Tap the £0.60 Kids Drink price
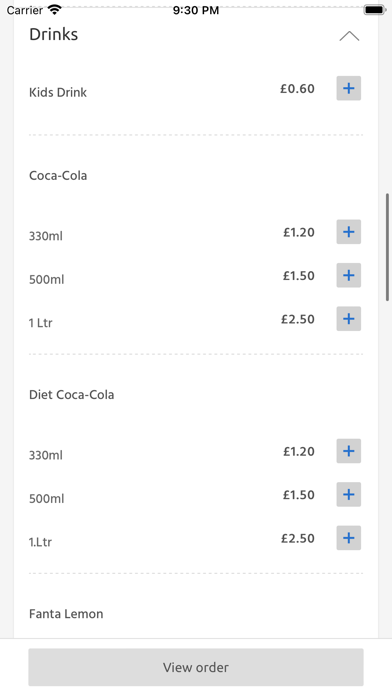 297,89
